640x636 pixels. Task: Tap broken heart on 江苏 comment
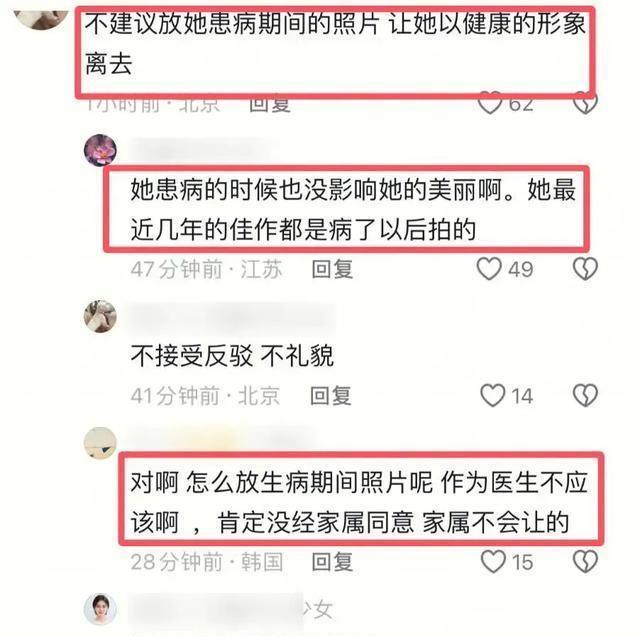pyautogui.click(x=585, y=269)
